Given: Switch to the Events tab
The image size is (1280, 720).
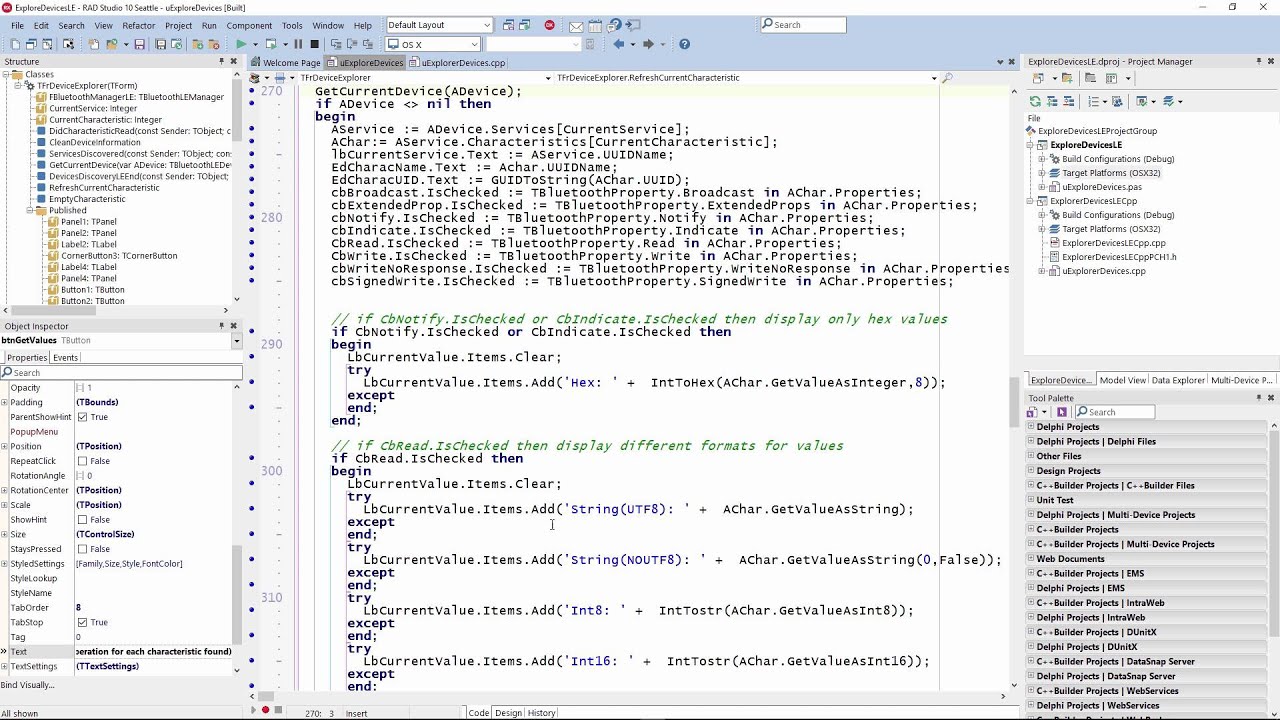Looking at the screenshot, I should [x=65, y=357].
